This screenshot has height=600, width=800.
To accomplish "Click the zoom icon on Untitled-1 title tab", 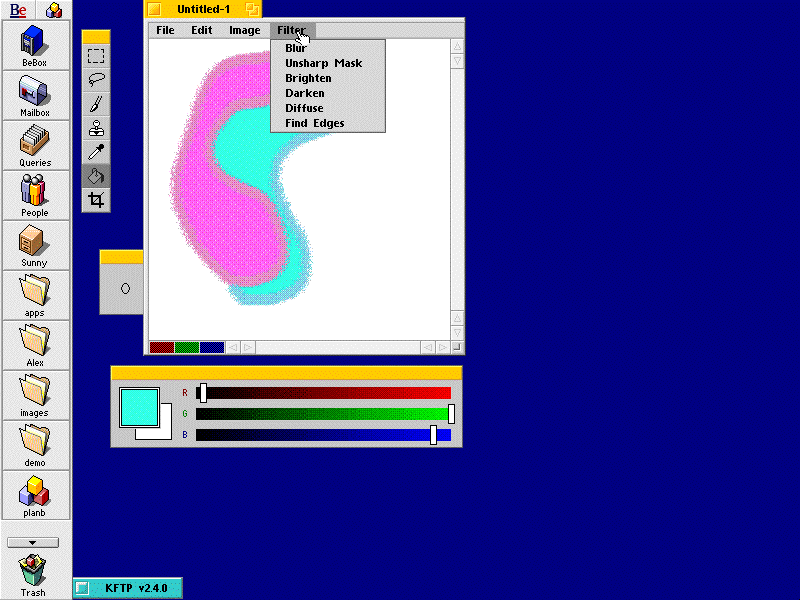I will (x=252, y=9).
